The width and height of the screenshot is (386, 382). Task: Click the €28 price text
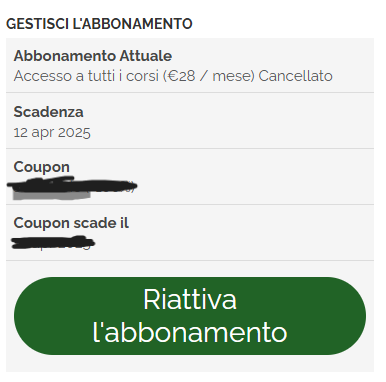tap(181, 76)
